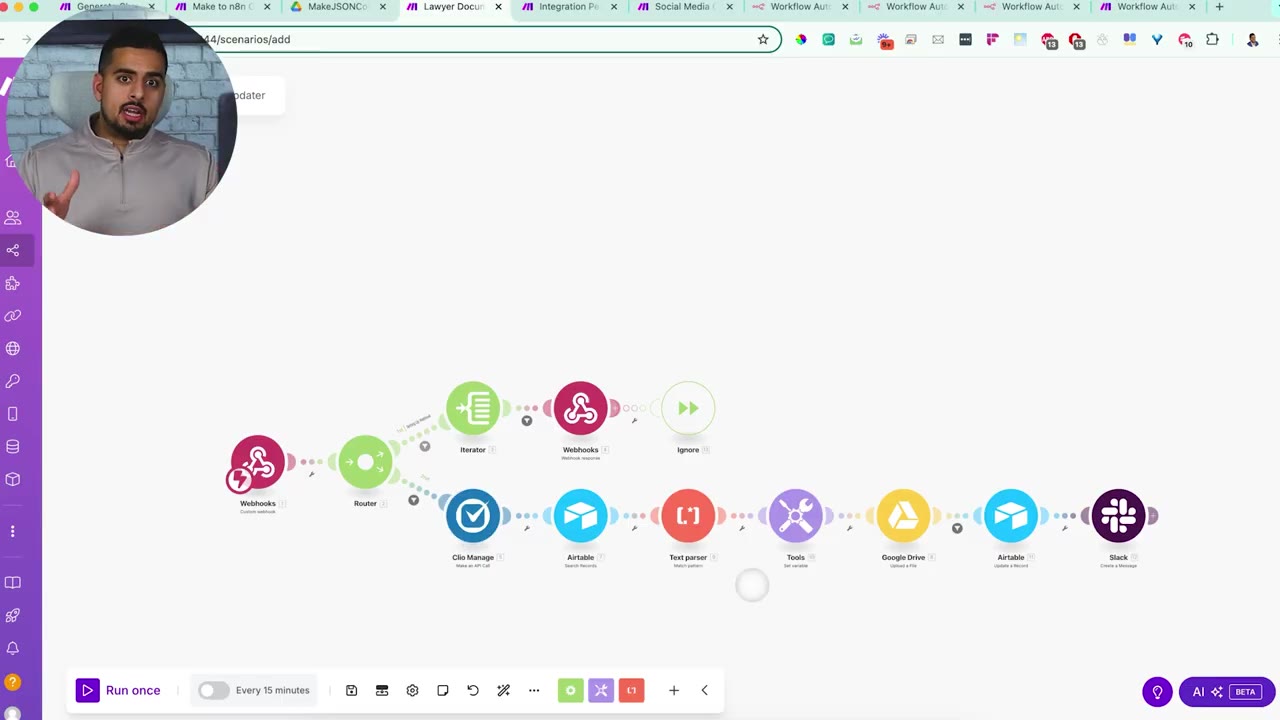Click the filter icon before the Iterator
The width and height of the screenshot is (1280, 720).
[x=425, y=446]
